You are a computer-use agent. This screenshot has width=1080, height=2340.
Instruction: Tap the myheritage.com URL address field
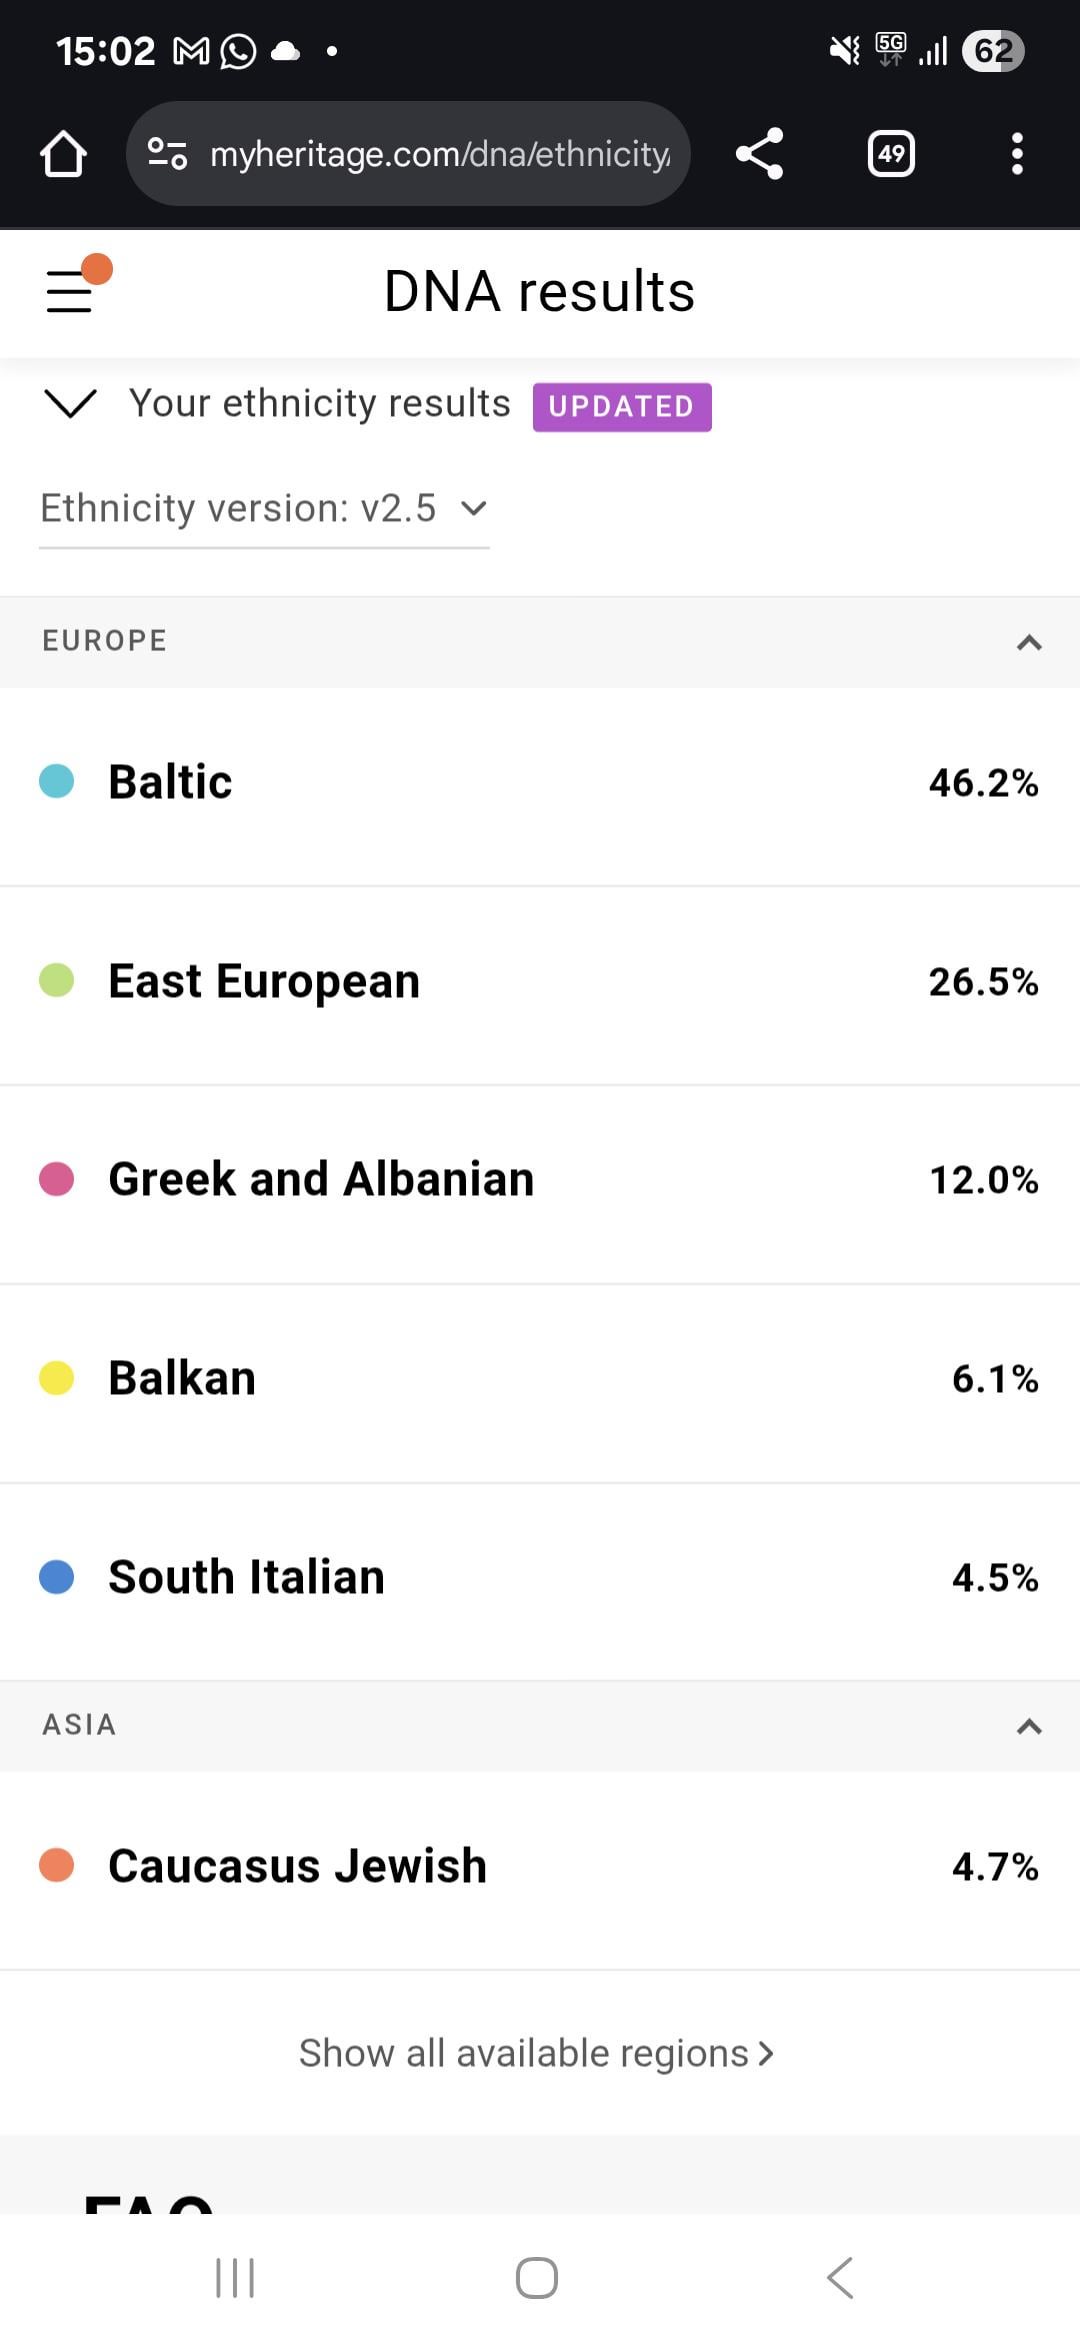click(440, 154)
